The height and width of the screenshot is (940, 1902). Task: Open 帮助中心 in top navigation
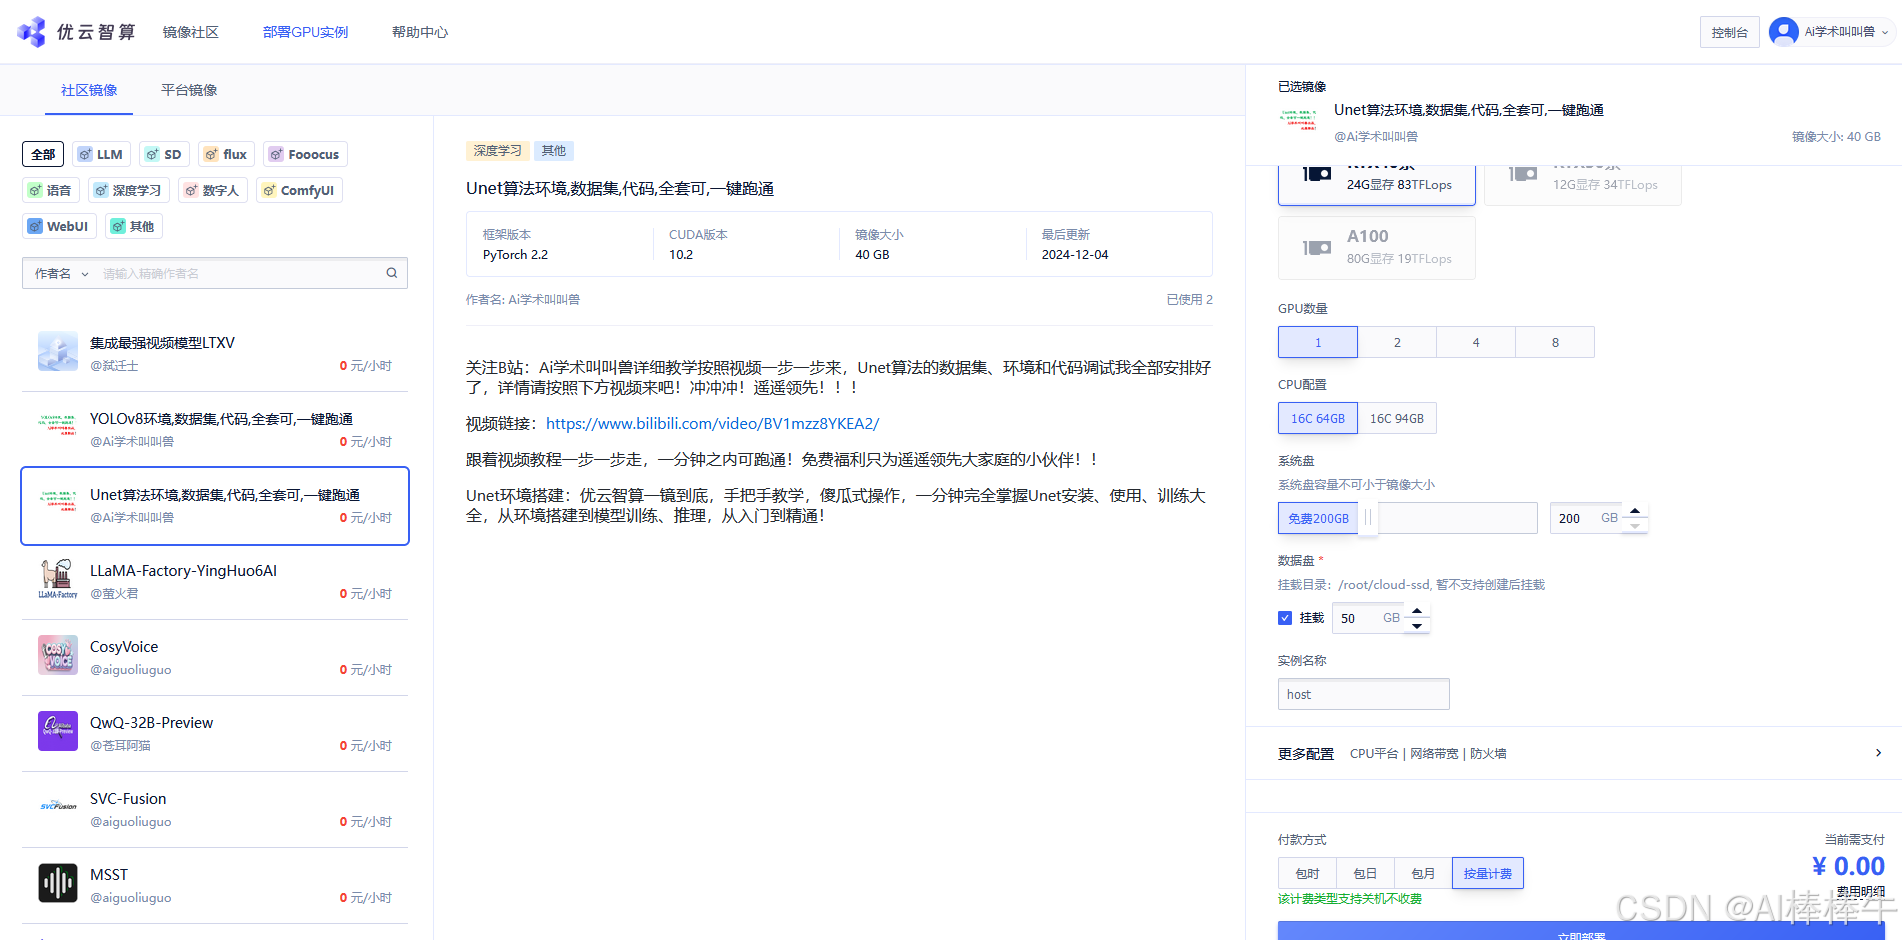click(x=420, y=32)
